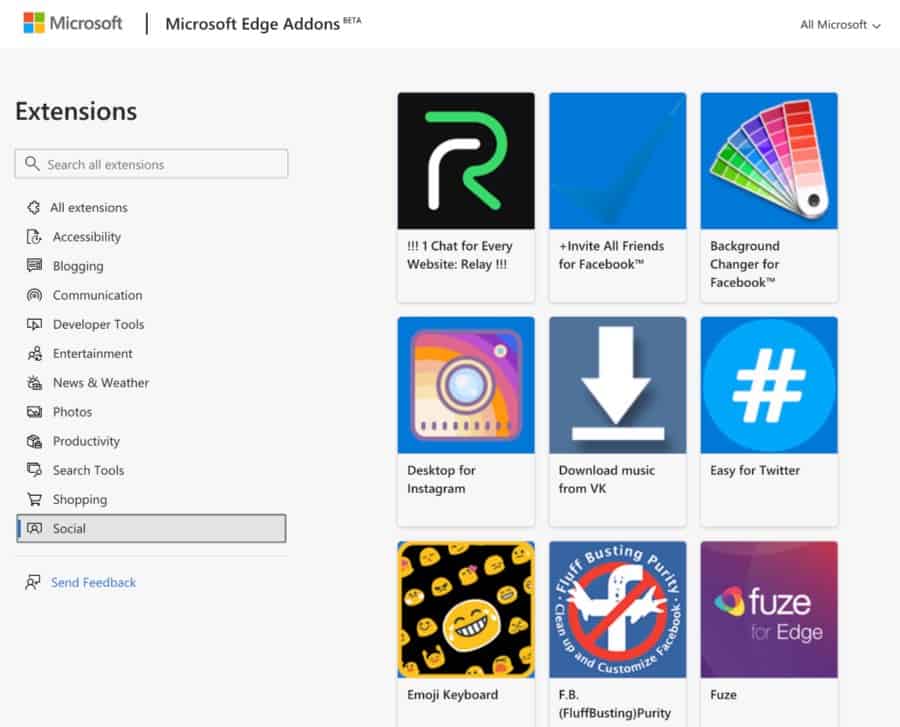Show All extensions in the sidebar

[88, 208]
